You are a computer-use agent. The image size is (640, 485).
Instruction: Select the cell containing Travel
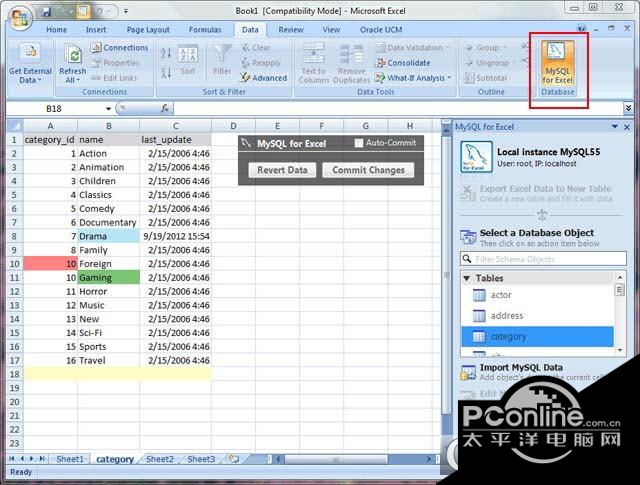[x=109, y=360]
